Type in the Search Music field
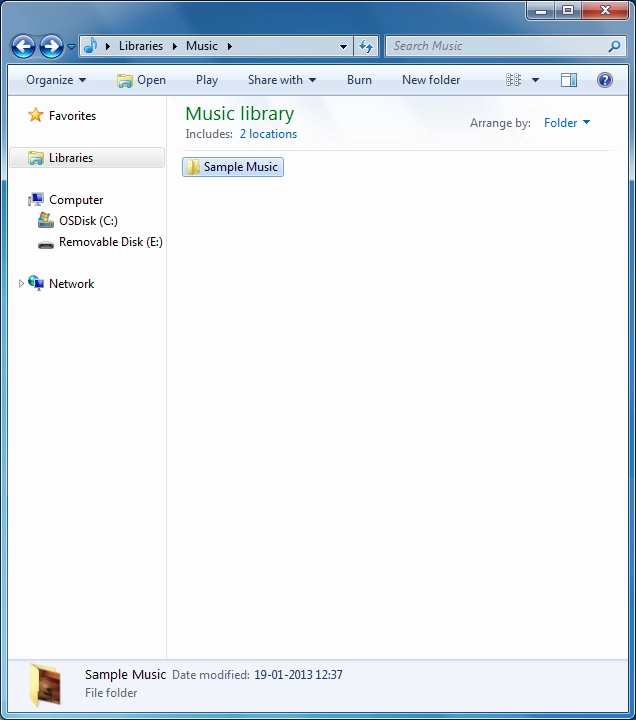Image resolution: width=636 pixels, height=720 pixels. 495,46
